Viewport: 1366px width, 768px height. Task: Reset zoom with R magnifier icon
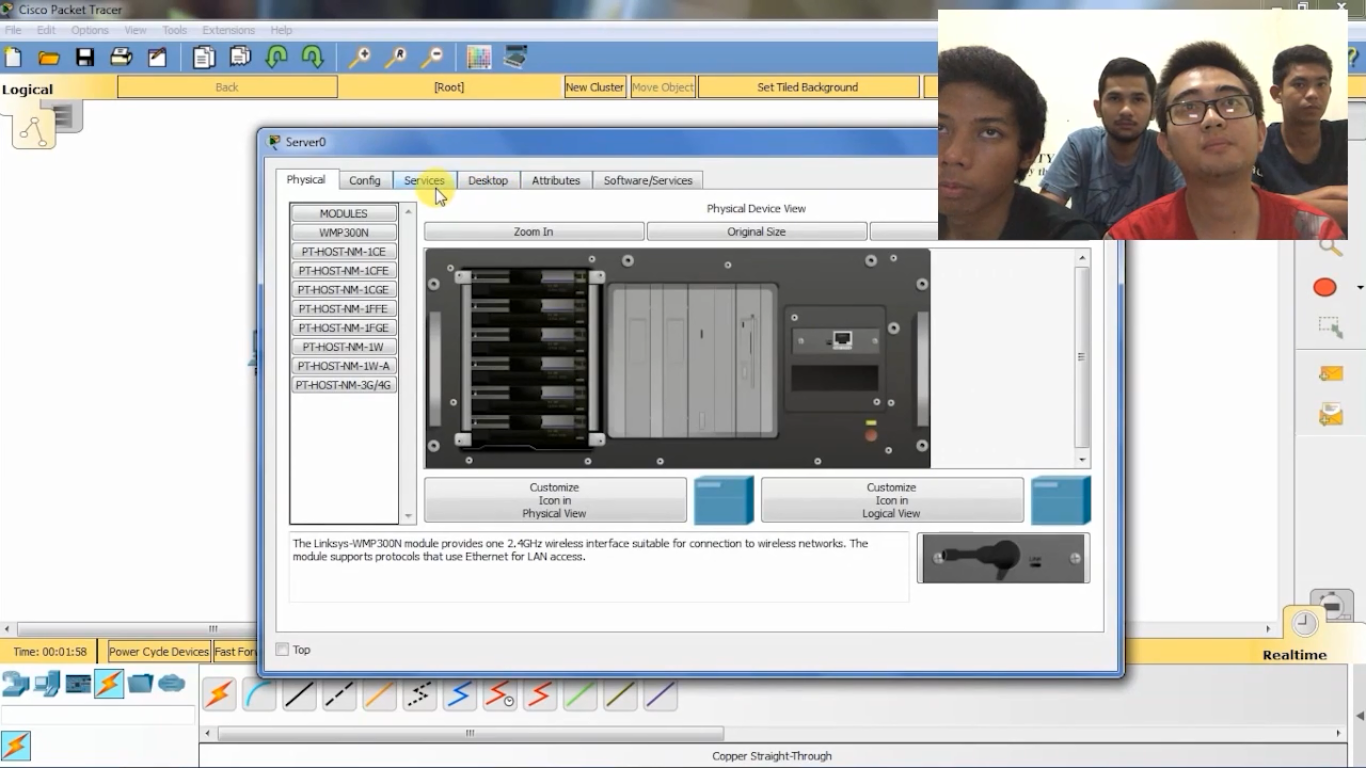395,58
